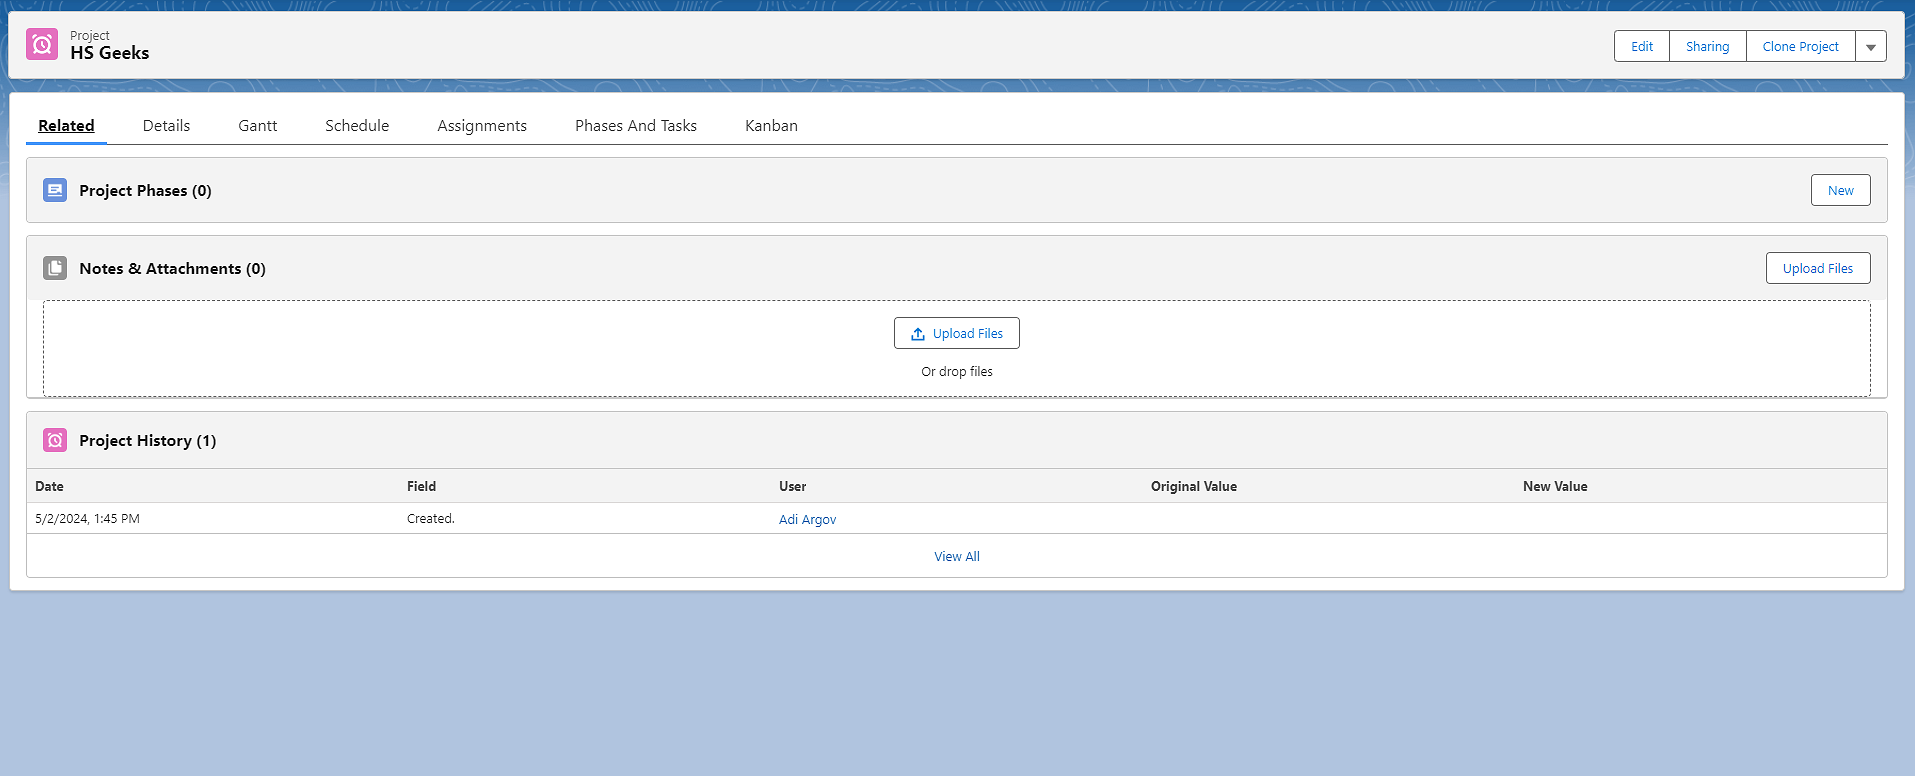Open the Sharing settings button

pyautogui.click(x=1707, y=47)
